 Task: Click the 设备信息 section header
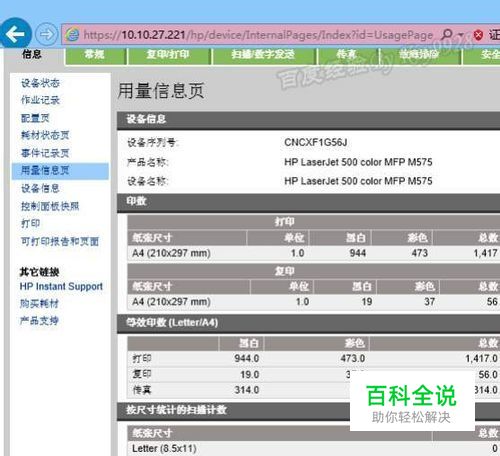308,120
